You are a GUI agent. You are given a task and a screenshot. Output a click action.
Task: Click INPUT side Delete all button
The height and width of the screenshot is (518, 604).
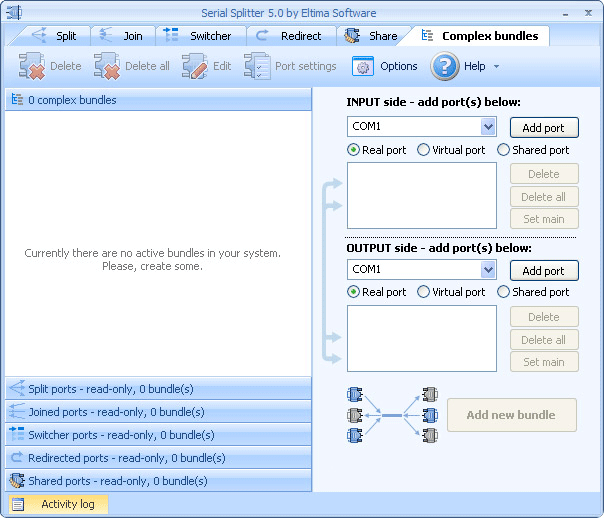pyautogui.click(x=544, y=197)
